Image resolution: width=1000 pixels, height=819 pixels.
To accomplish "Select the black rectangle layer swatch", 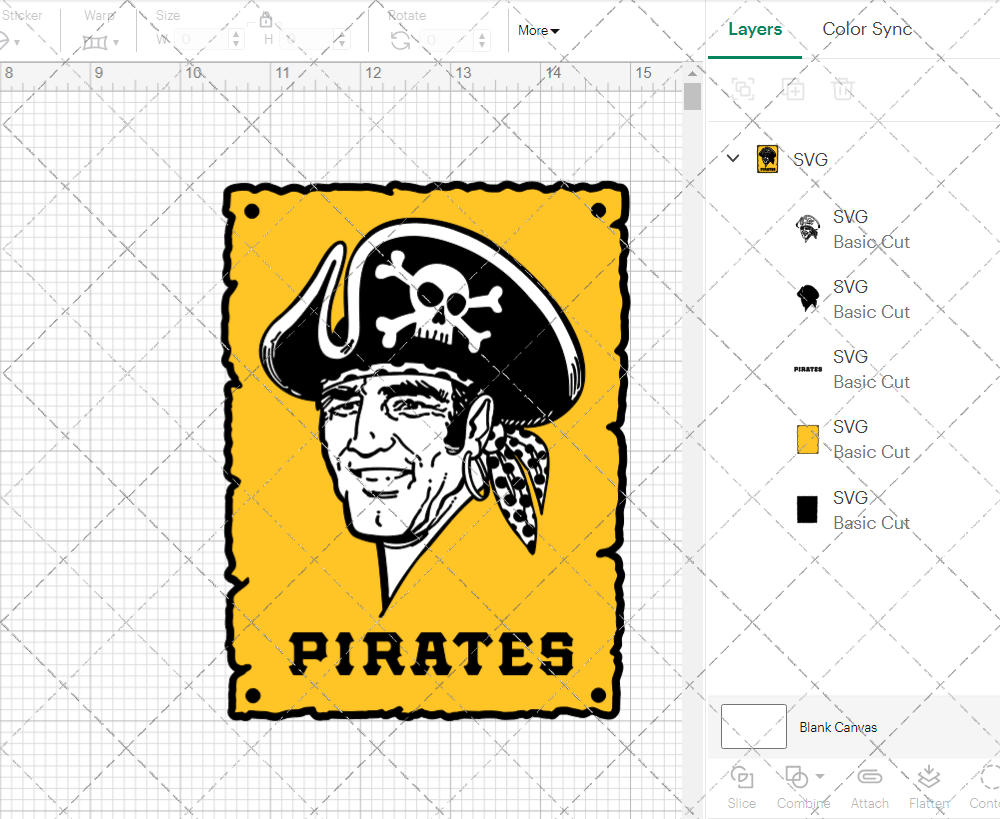I will 807,510.
